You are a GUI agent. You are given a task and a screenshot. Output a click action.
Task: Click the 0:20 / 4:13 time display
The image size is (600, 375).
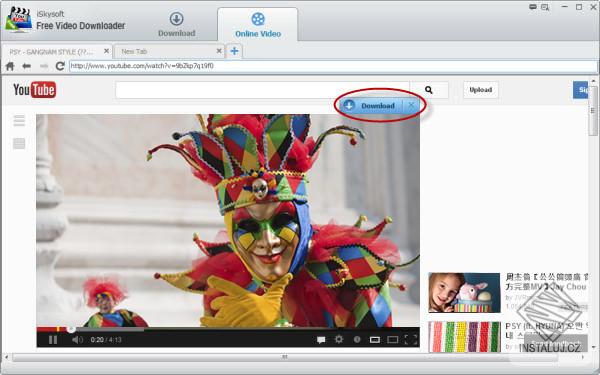point(106,340)
